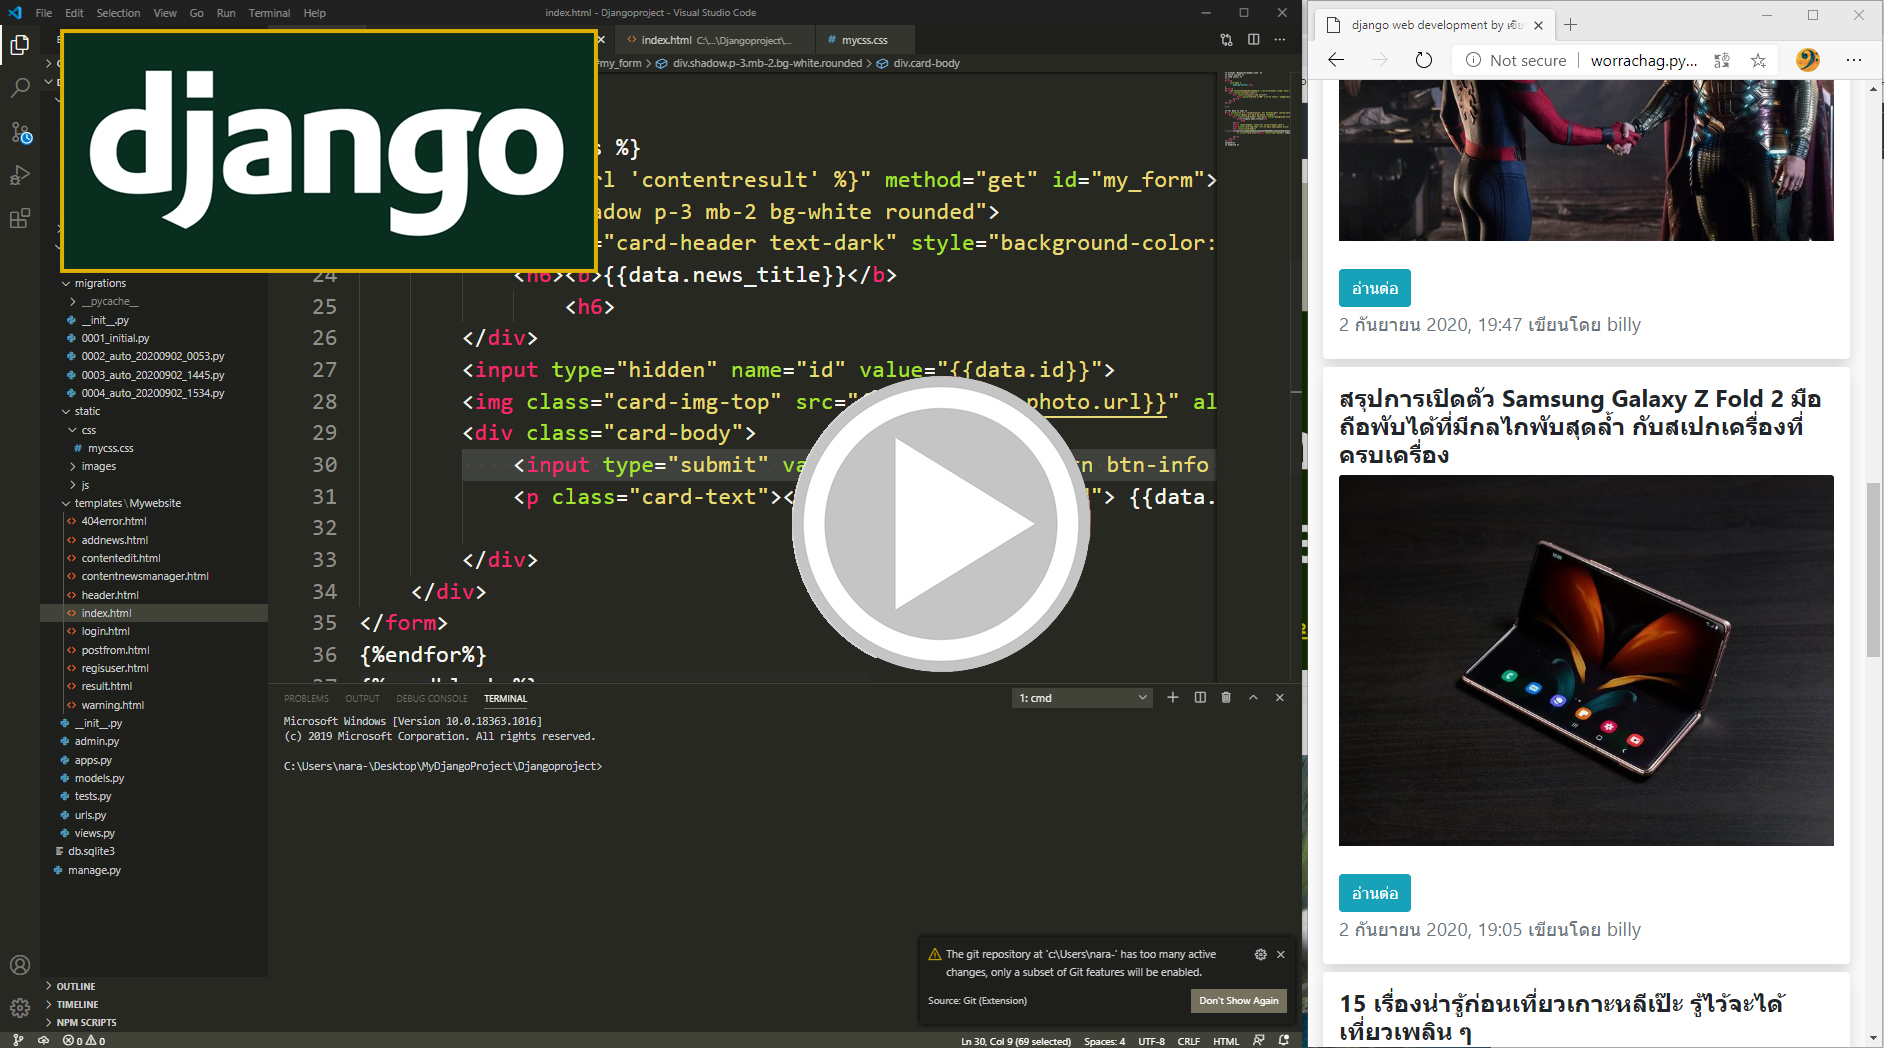Open models.py in the explorer
Viewport: 1884px width, 1048px height.
click(x=99, y=778)
